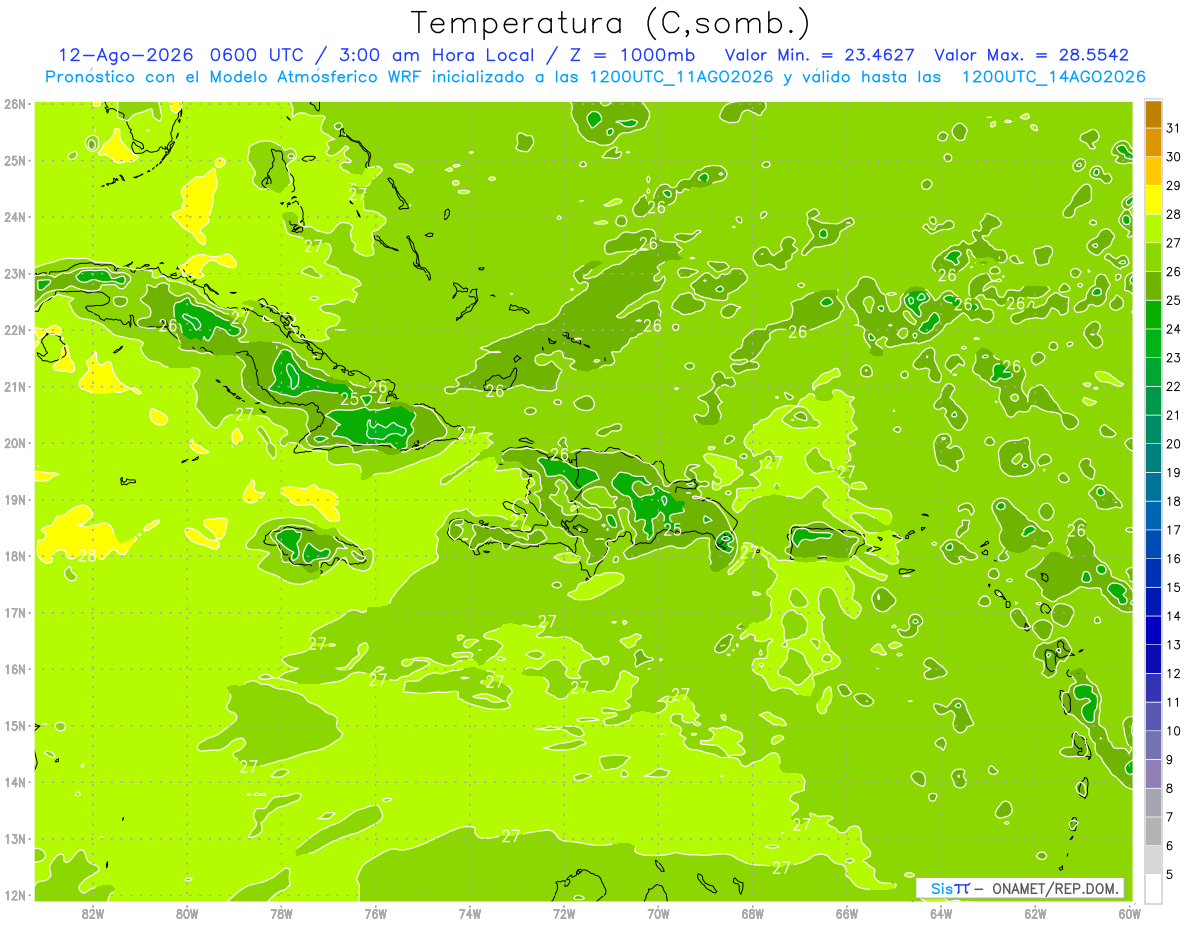Image resolution: width=1200 pixels, height=927 pixels.
Task: Click the '64W' longitude axis label
Action: click(x=941, y=912)
